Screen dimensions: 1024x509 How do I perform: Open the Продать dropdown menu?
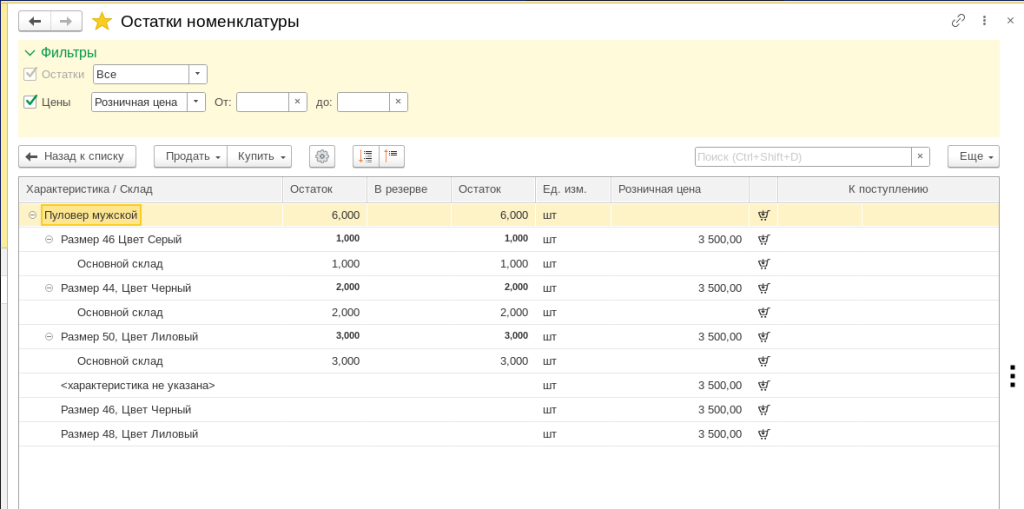pos(191,156)
